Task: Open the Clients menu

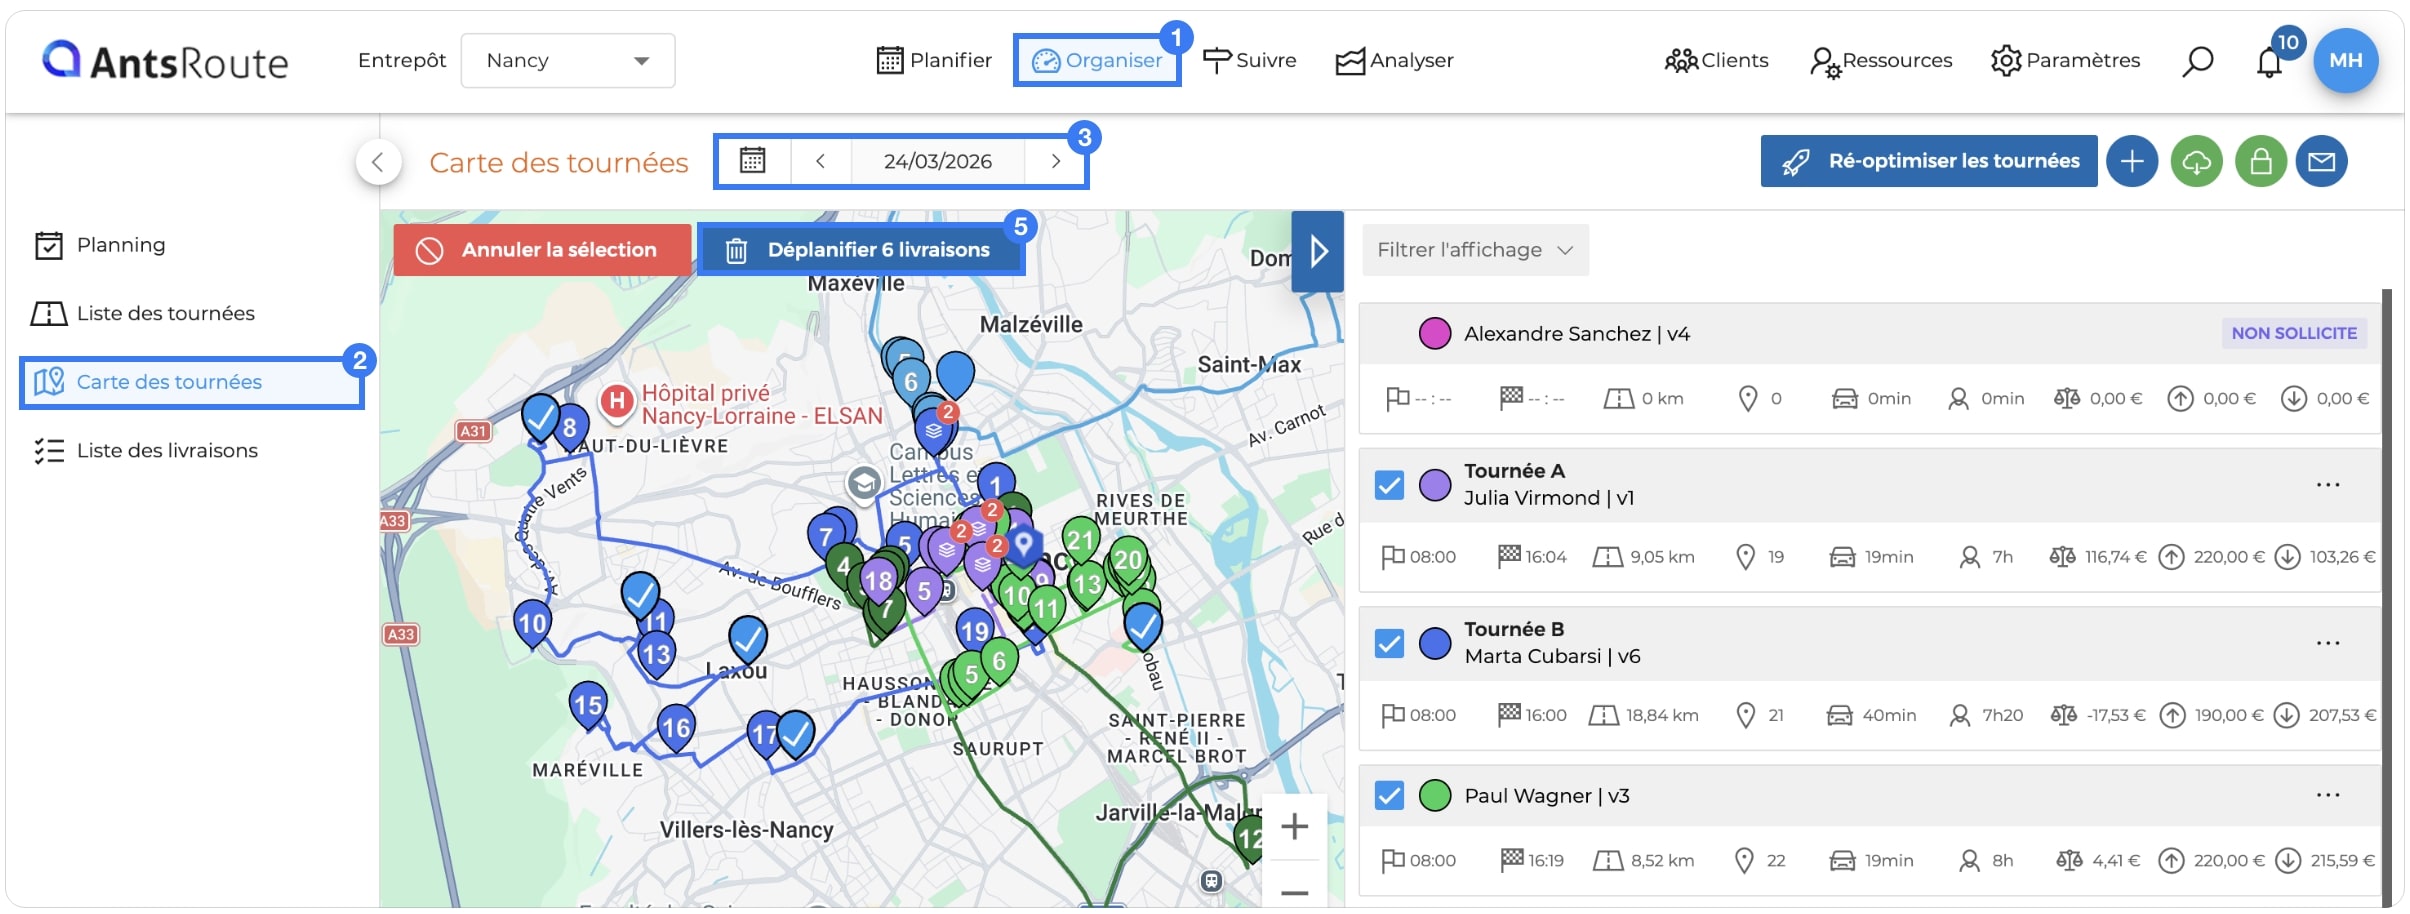Action: pyautogui.click(x=1716, y=60)
